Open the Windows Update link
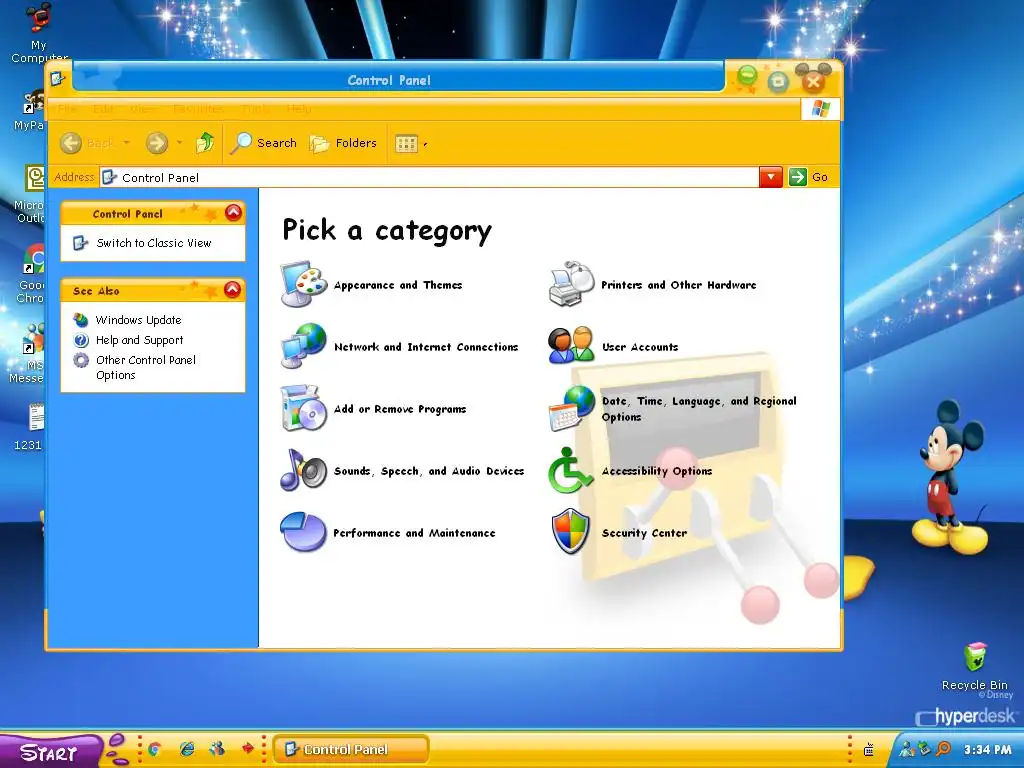The height and width of the screenshot is (768, 1024). click(x=138, y=320)
